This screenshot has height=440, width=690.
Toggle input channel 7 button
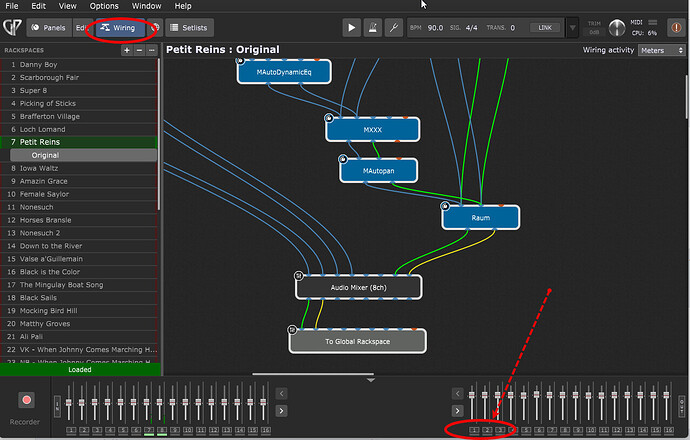click(x=149, y=430)
